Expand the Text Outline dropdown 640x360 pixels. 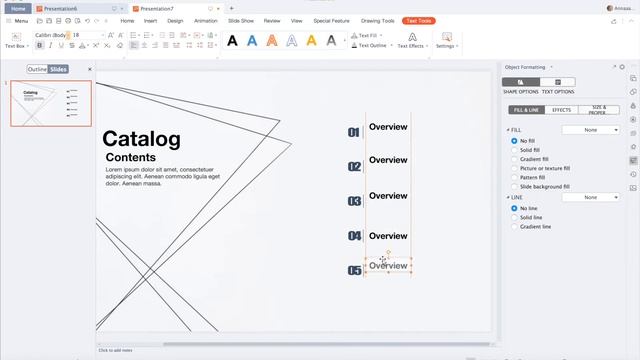pyautogui.click(x=391, y=45)
